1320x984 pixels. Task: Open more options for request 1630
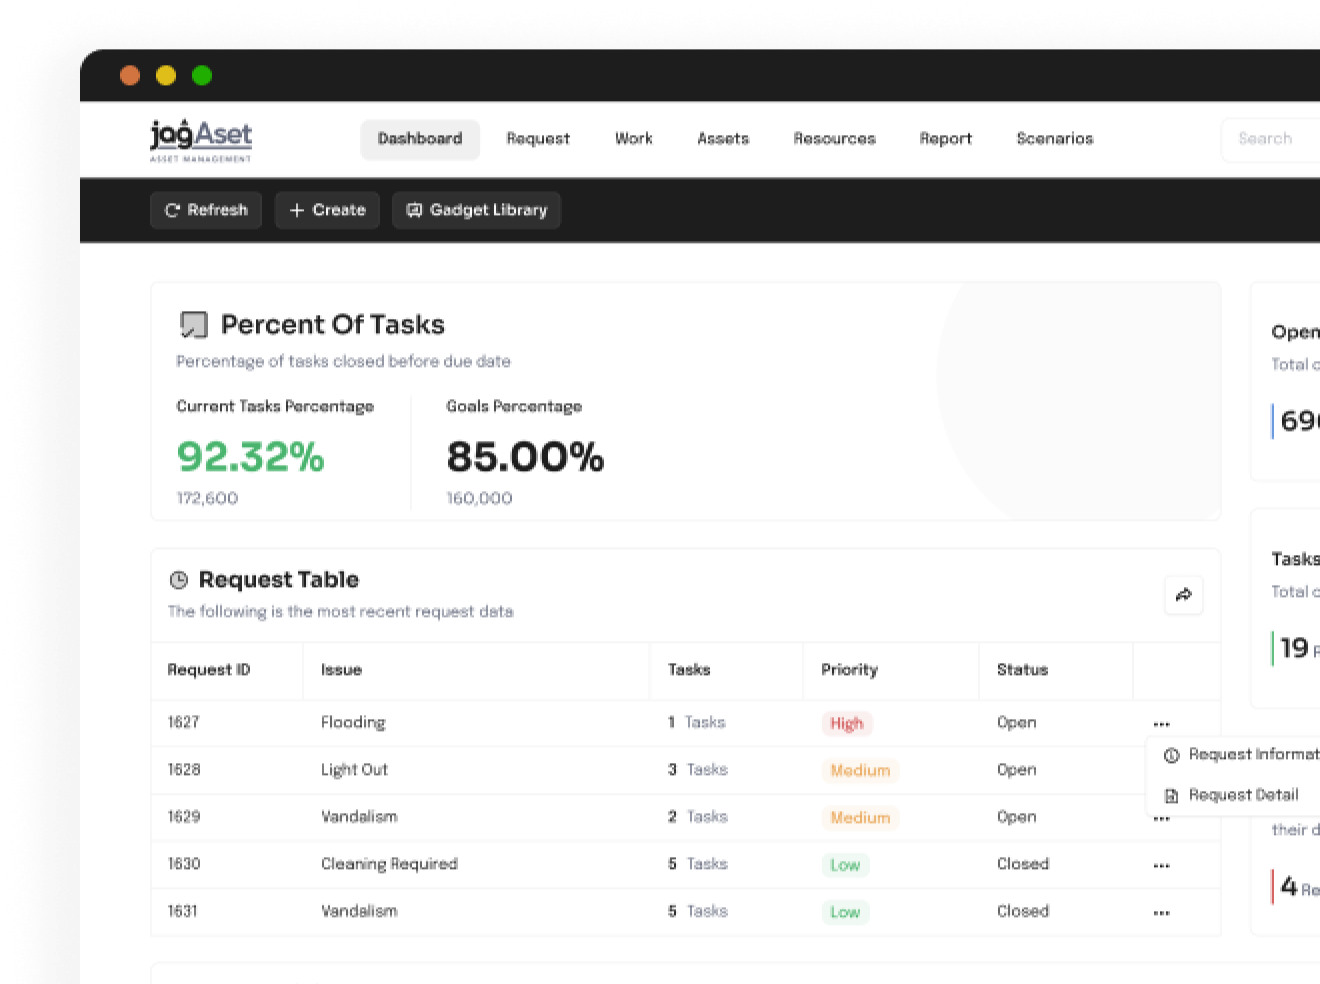(x=1161, y=866)
